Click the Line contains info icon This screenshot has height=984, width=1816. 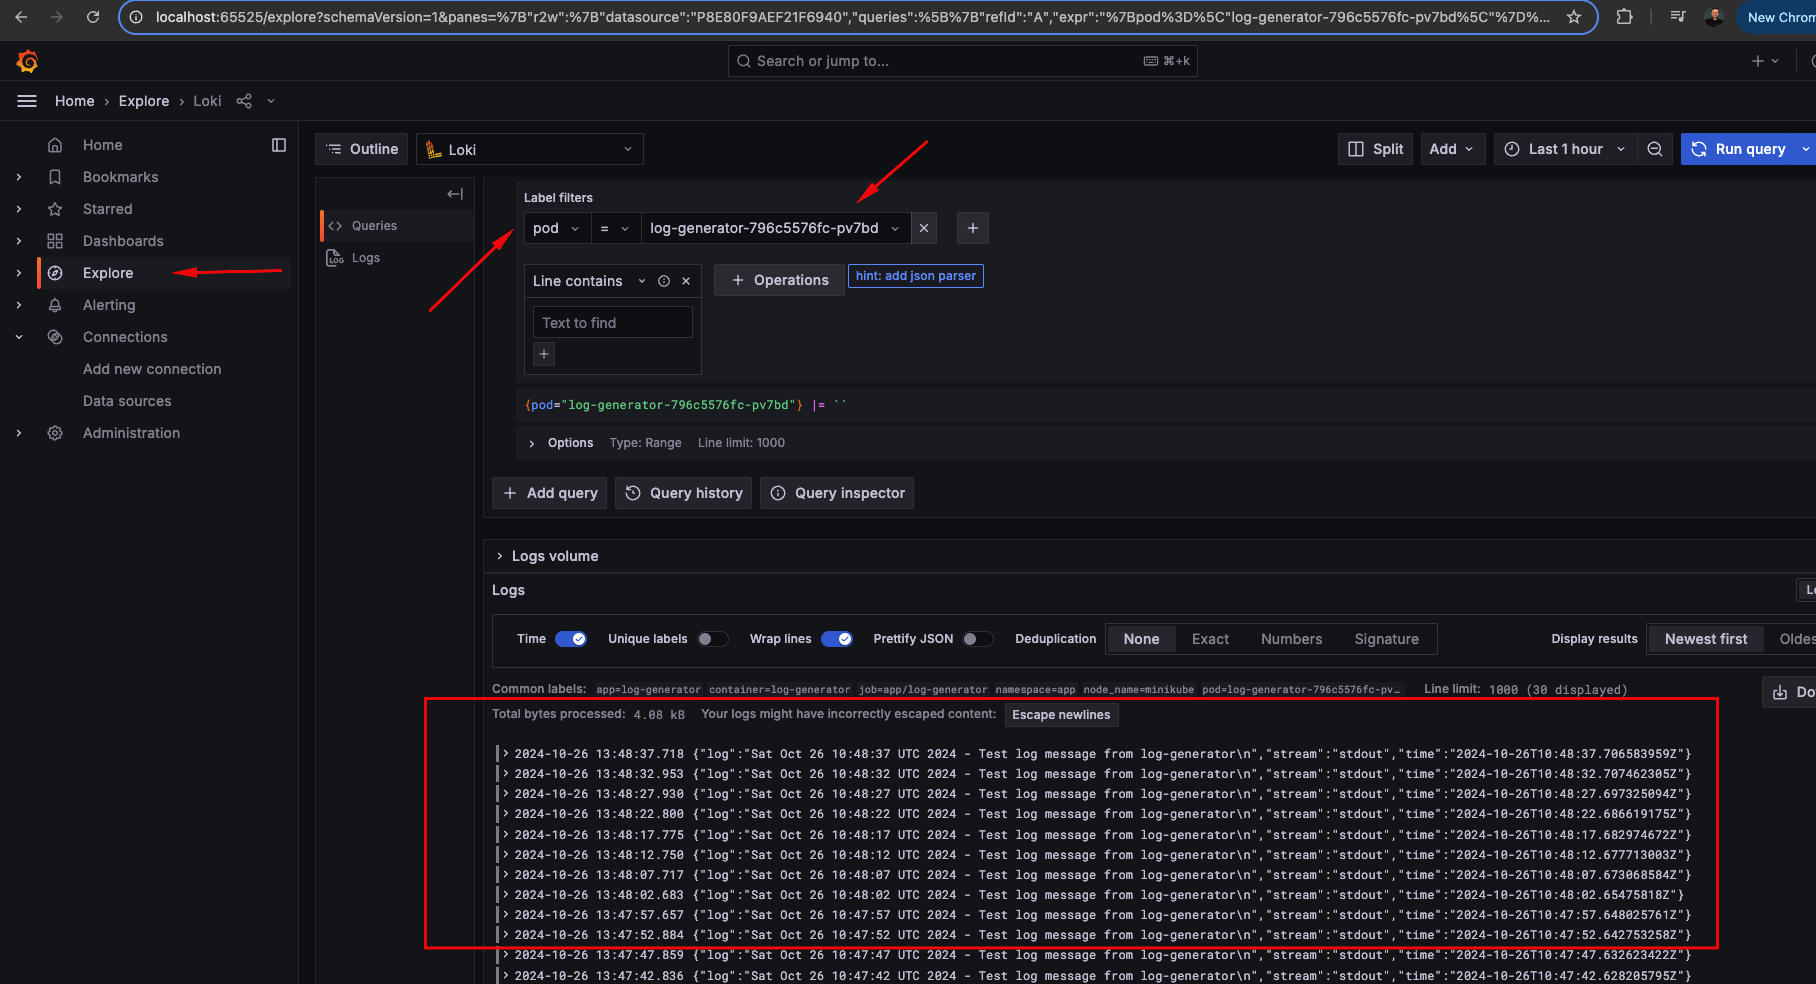664,281
